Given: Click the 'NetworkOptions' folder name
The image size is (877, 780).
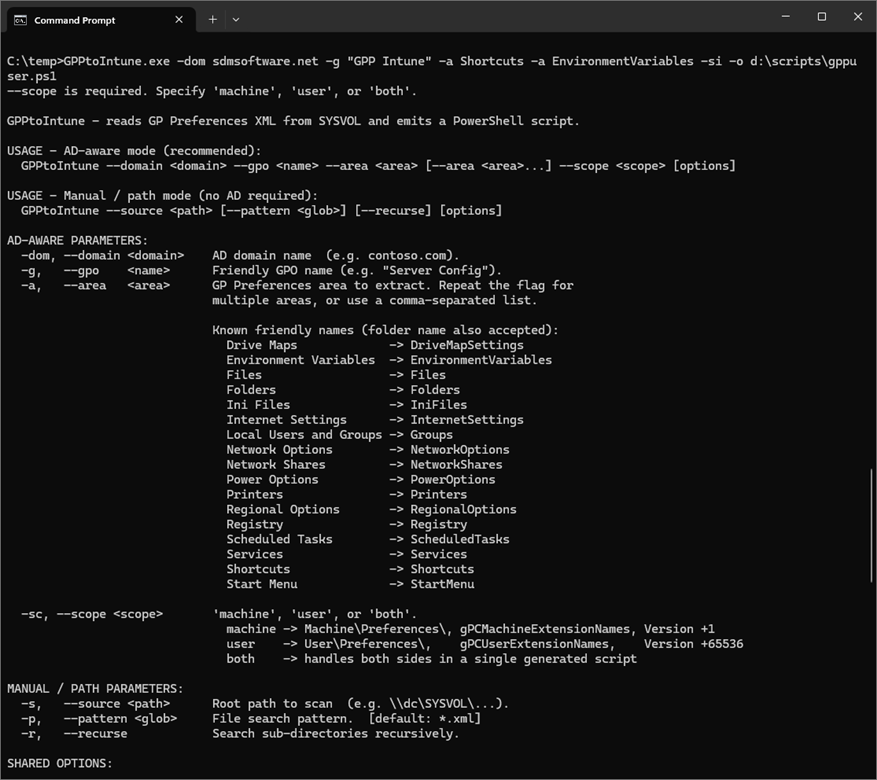Looking at the screenshot, I should tap(460, 450).
